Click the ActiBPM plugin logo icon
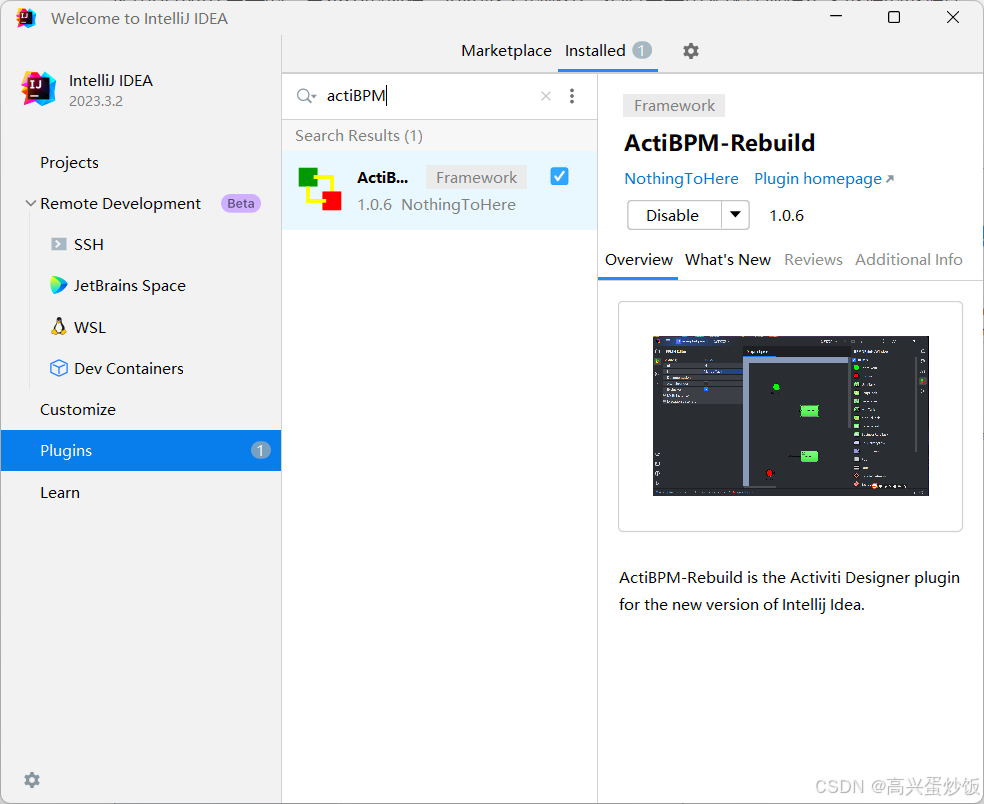The width and height of the screenshot is (984, 804). (320, 189)
